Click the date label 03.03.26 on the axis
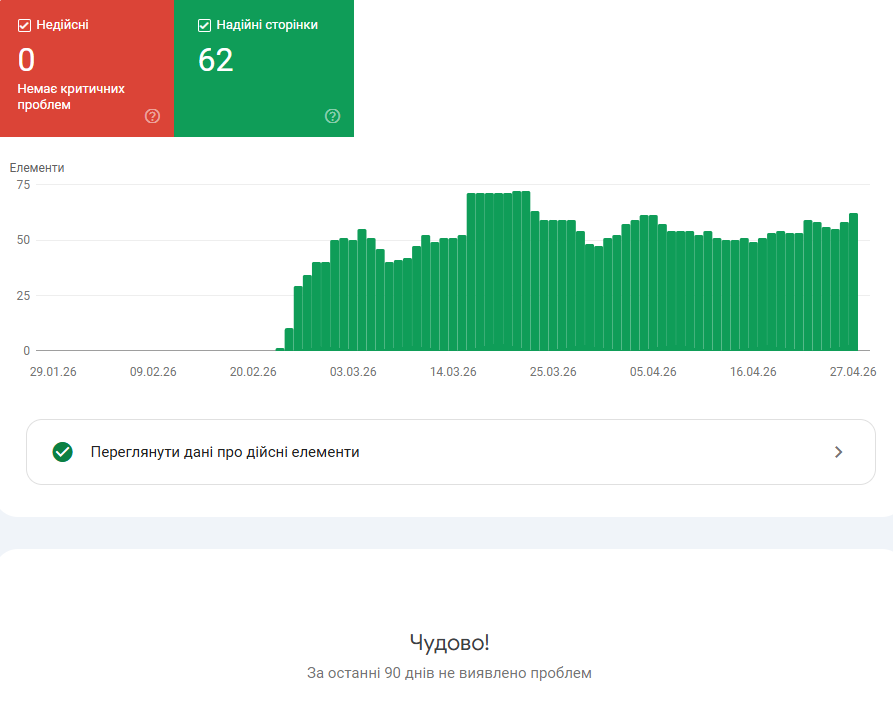The height and width of the screenshot is (705, 893). pyautogui.click(x=353, y=372)
